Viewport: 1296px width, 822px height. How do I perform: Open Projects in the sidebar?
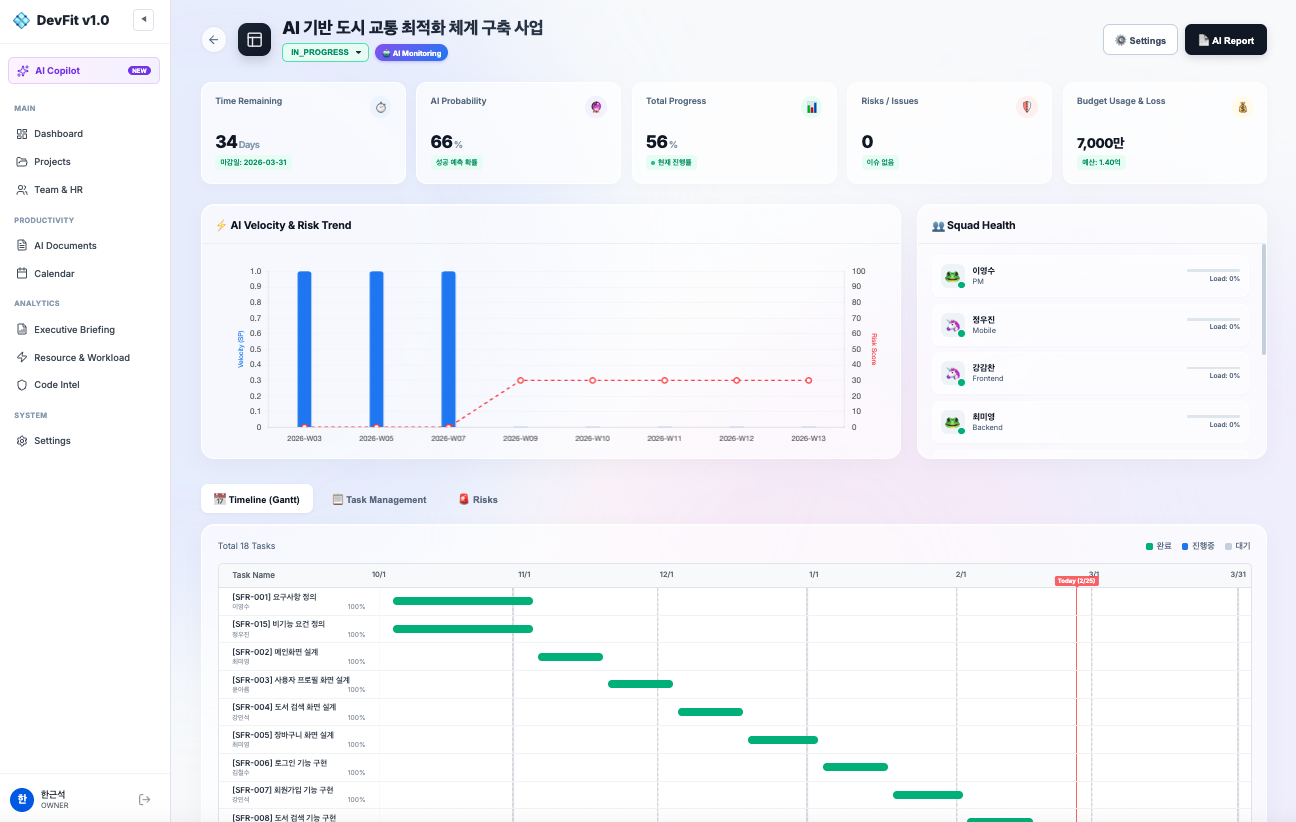click(x=52, y=161)
